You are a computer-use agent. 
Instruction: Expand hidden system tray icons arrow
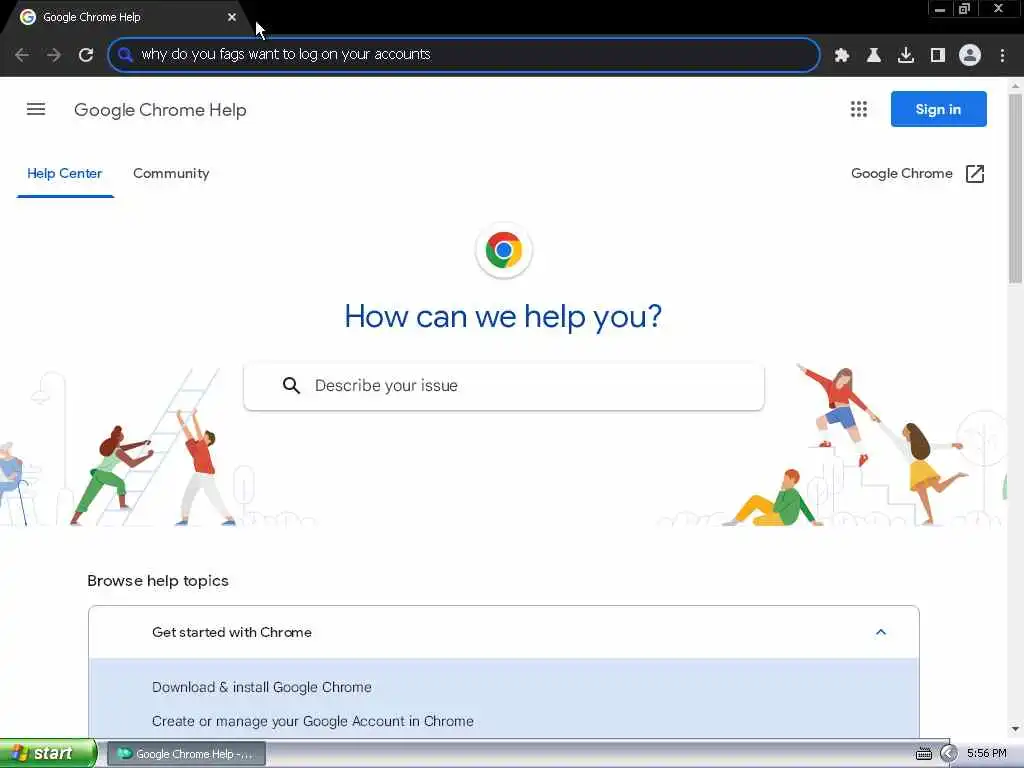948,754
